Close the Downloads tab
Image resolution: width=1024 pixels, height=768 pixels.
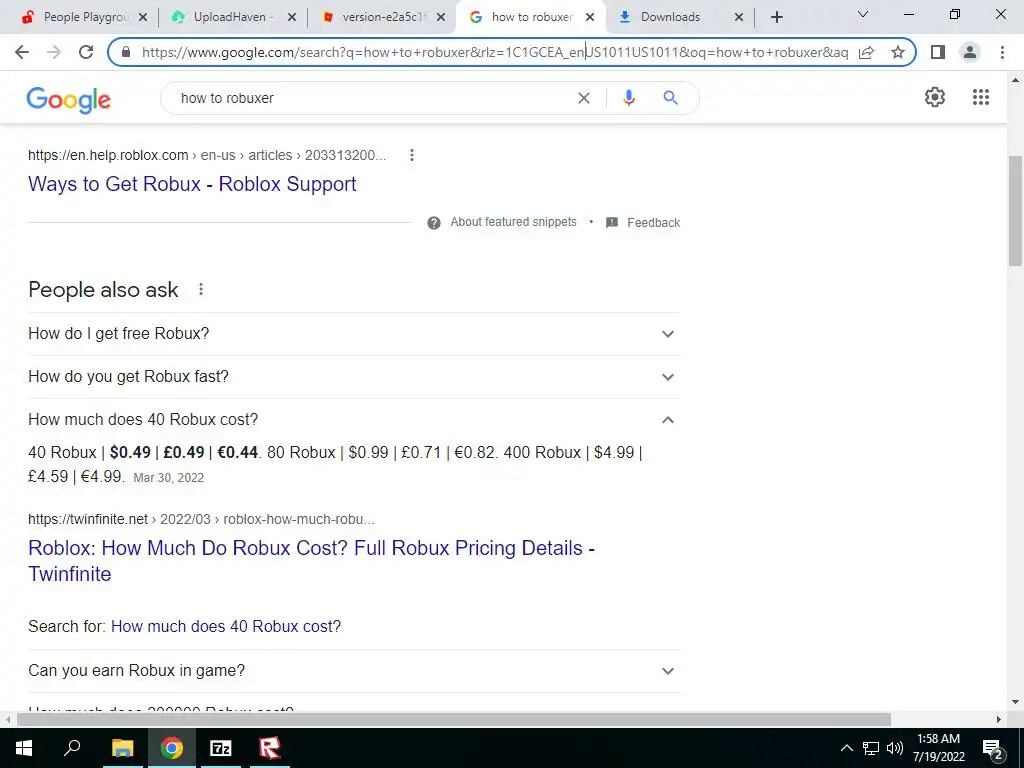[x=739, y=17]
